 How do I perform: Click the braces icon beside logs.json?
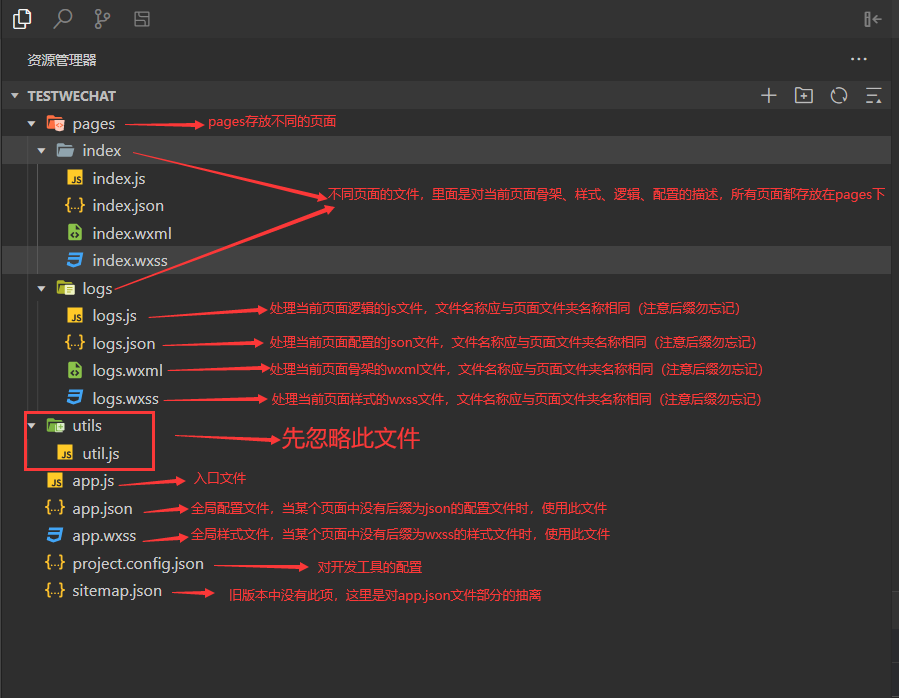tap(75, 342)
